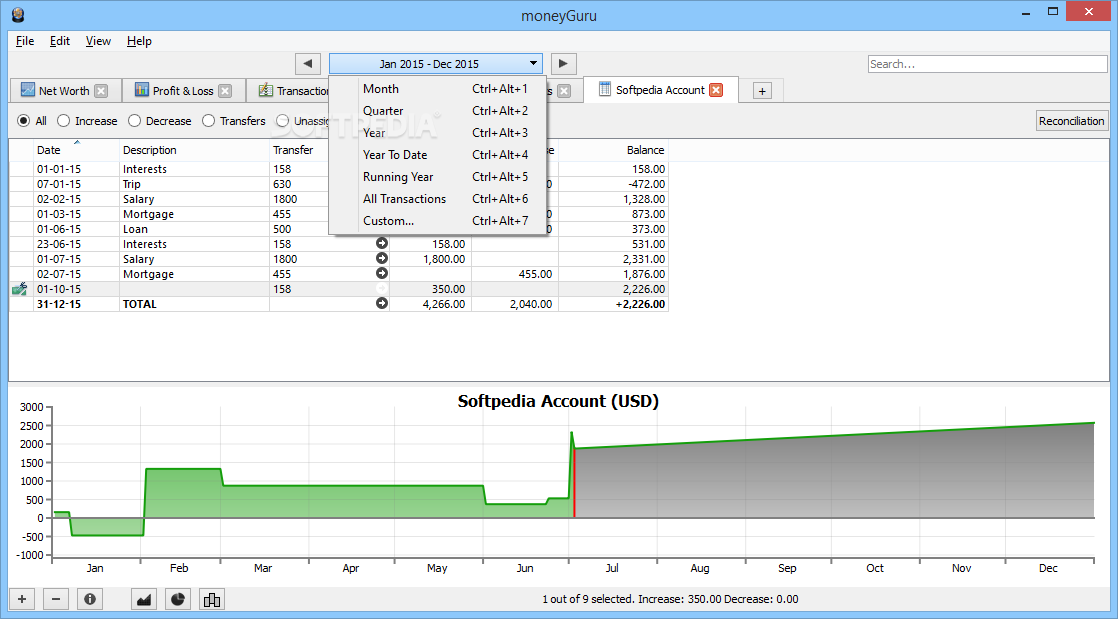Select the Trip transaction row
Viewport: 1118px width, 619px height.
click(338, 184)
